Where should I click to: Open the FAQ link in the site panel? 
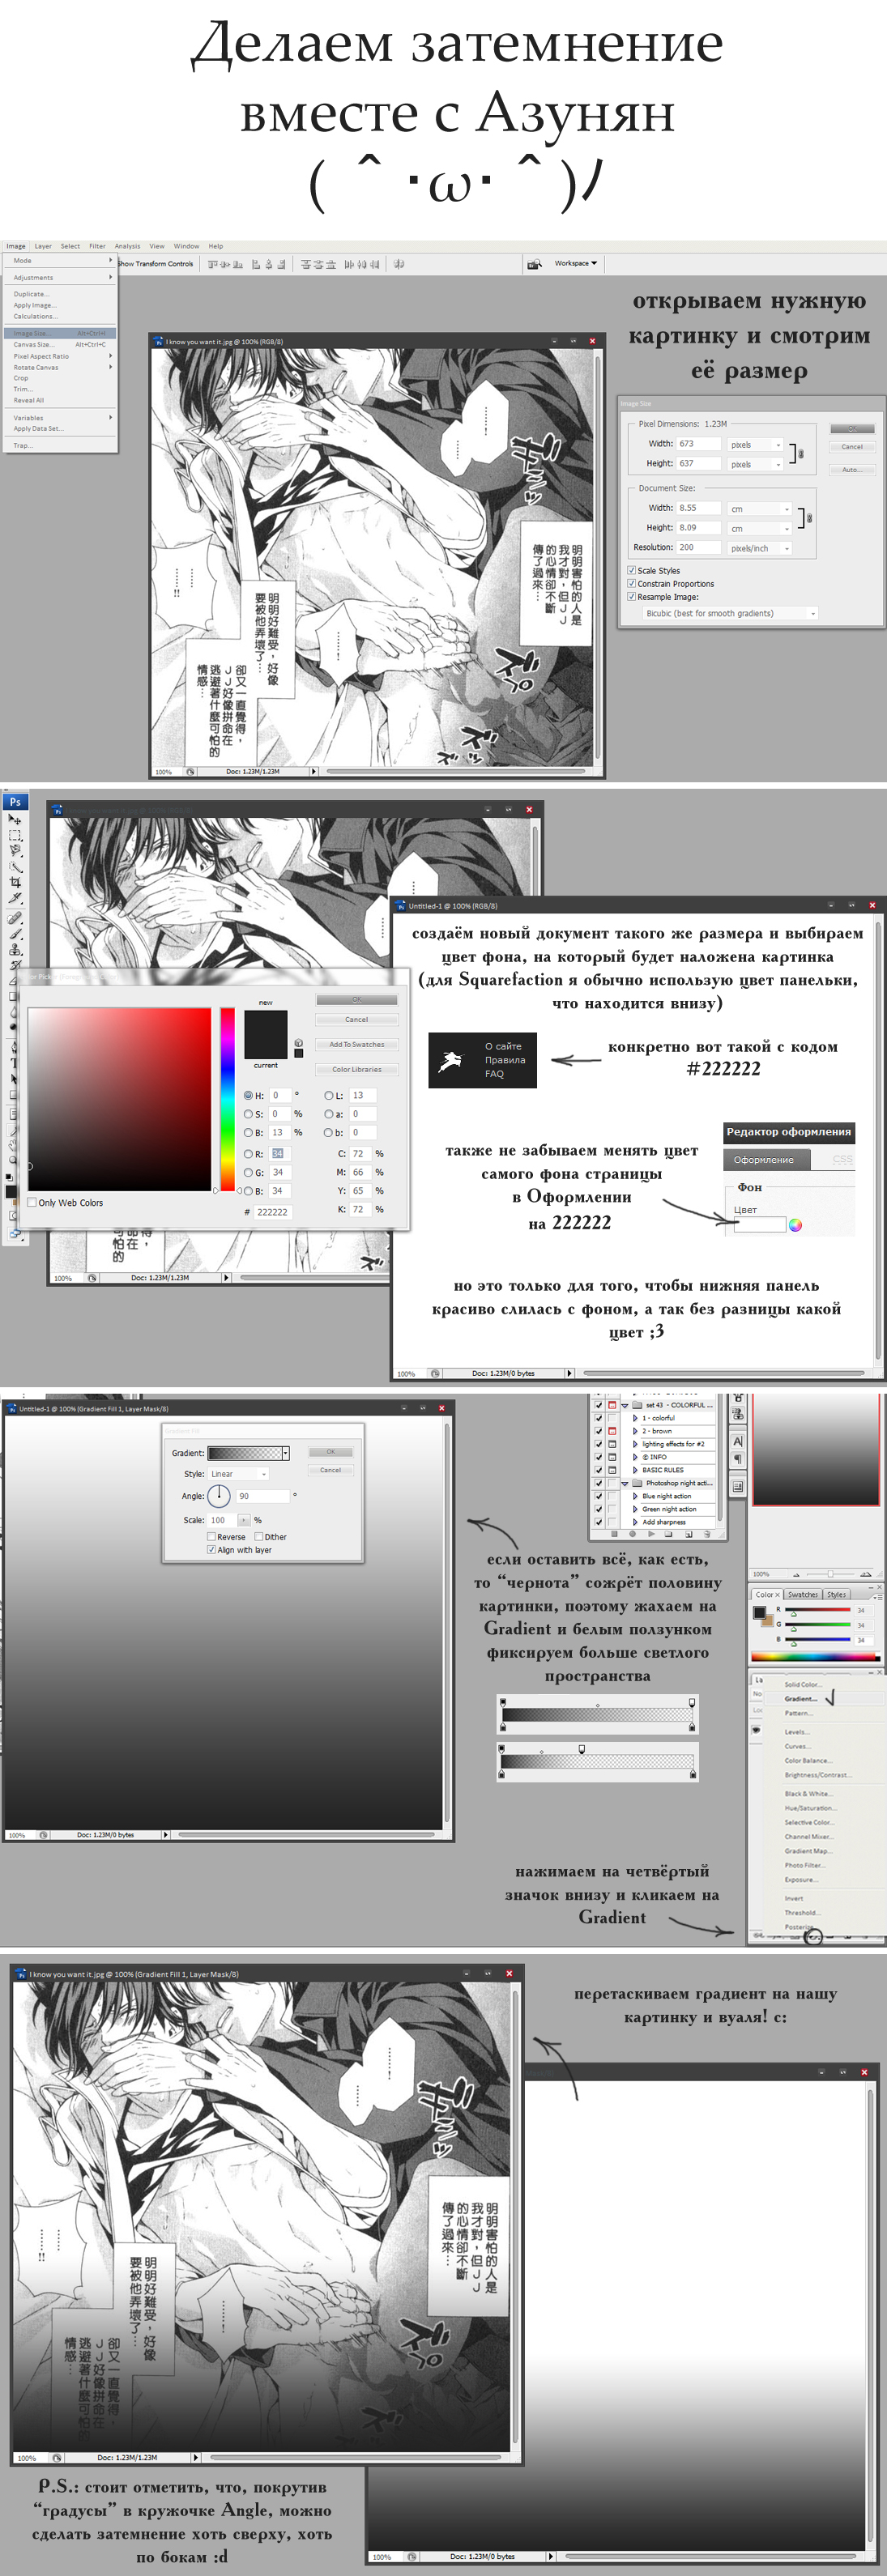(x=494, y=1074)
